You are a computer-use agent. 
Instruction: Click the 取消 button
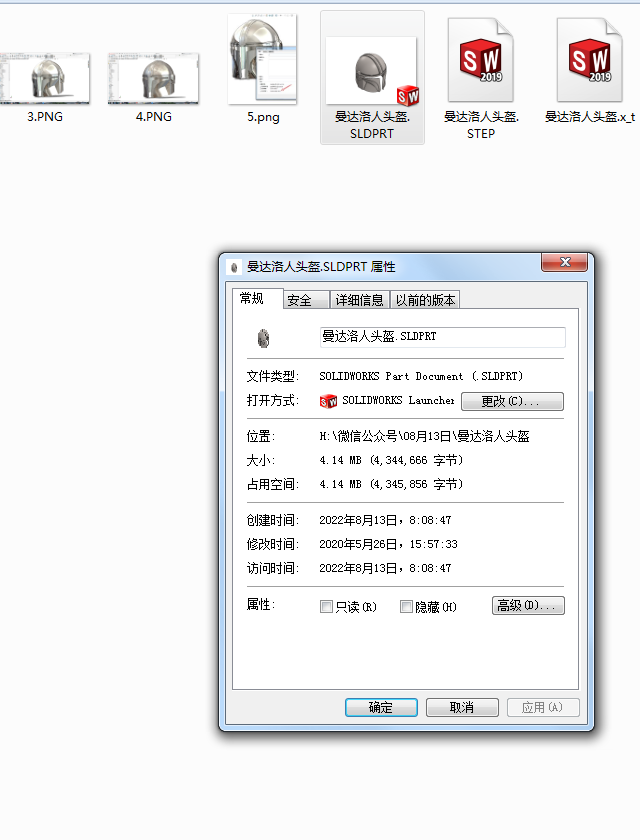(462, 707)
